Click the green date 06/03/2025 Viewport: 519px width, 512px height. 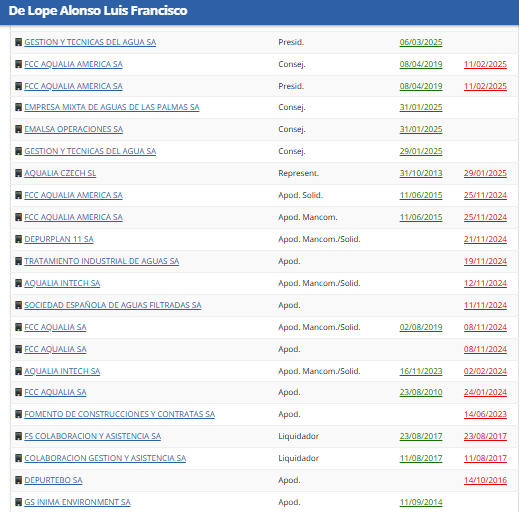coord(421,42)
